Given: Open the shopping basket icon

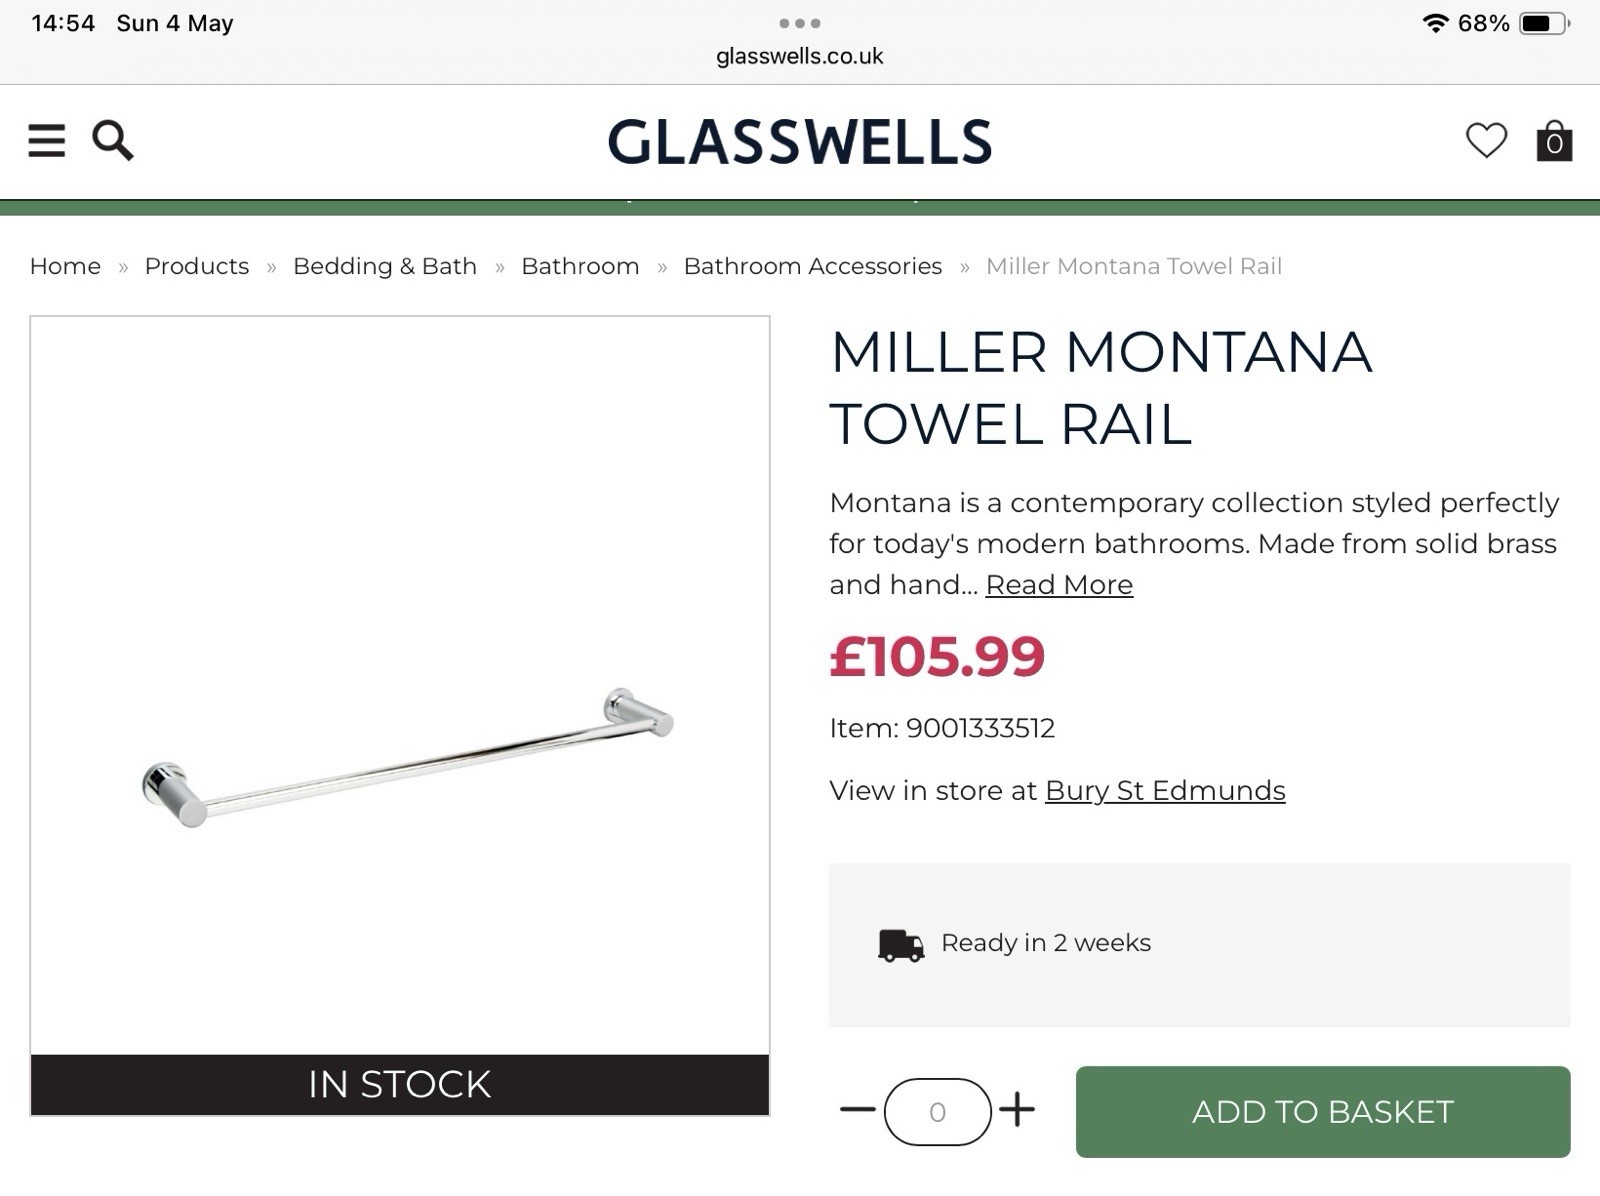Looking at the screenshot, I should pos(1554,142).
